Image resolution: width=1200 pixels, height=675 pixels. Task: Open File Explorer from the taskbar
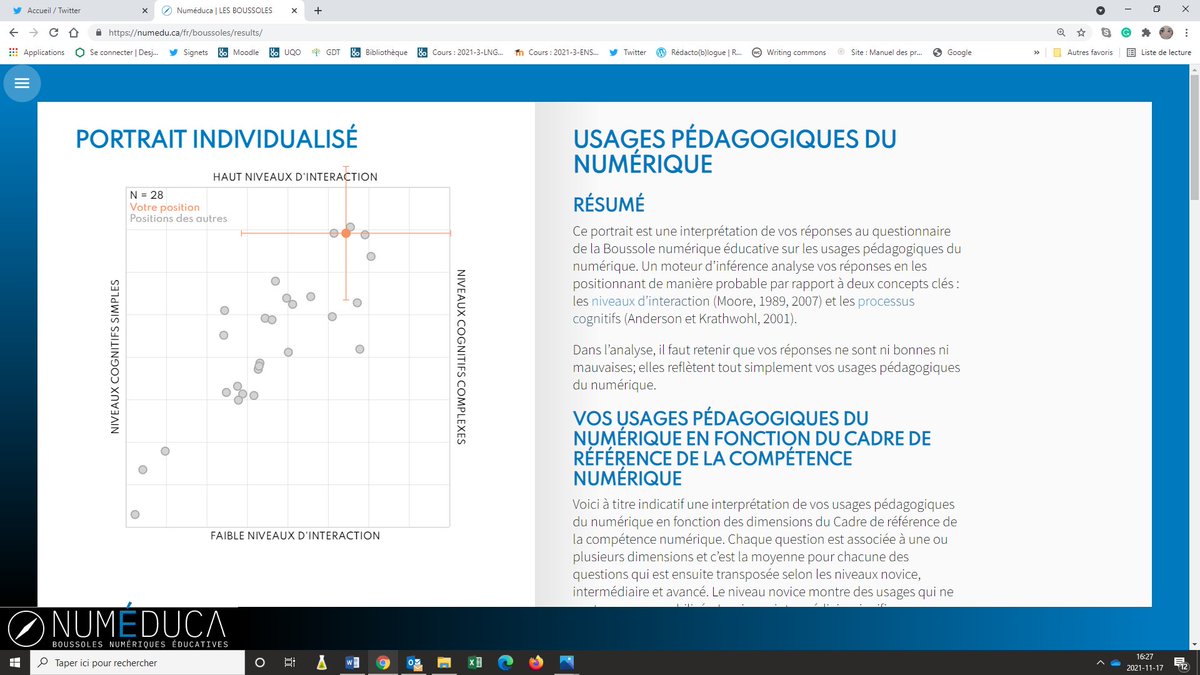[444, 662]
